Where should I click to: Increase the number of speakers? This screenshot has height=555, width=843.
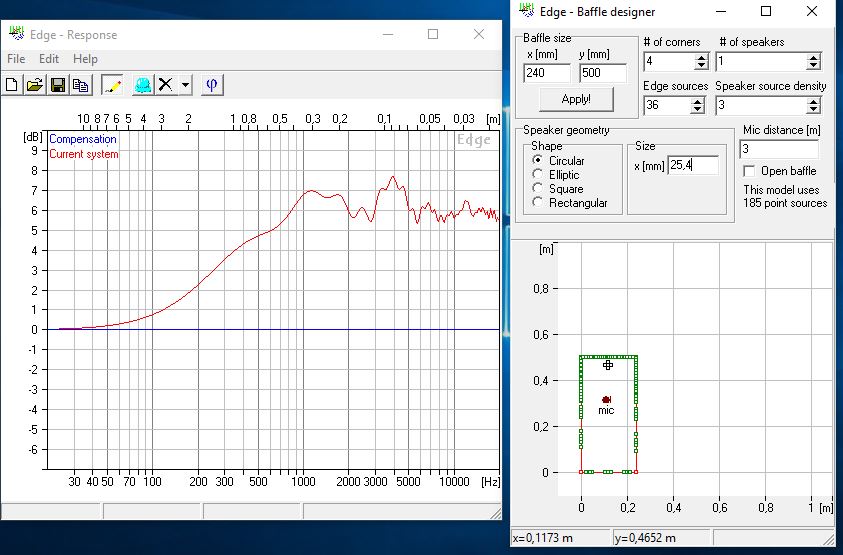pos(814,57)
